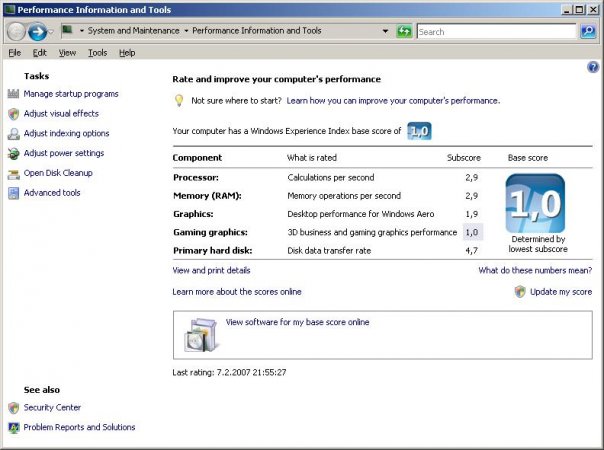The width and height of the screenshot is (604, 450).
Task: Expand the arrow before System and Maintenance
Action: tap(82, 31)
